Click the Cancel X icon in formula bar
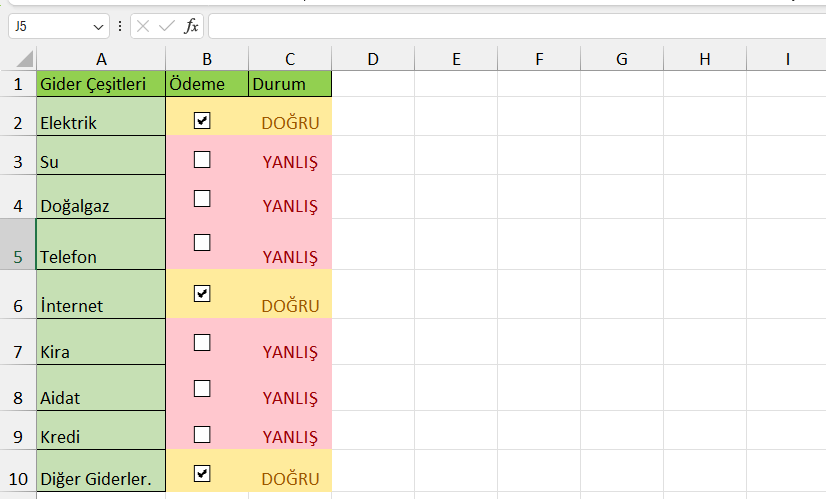The image size is (826, 499). [x=144, y=26]
